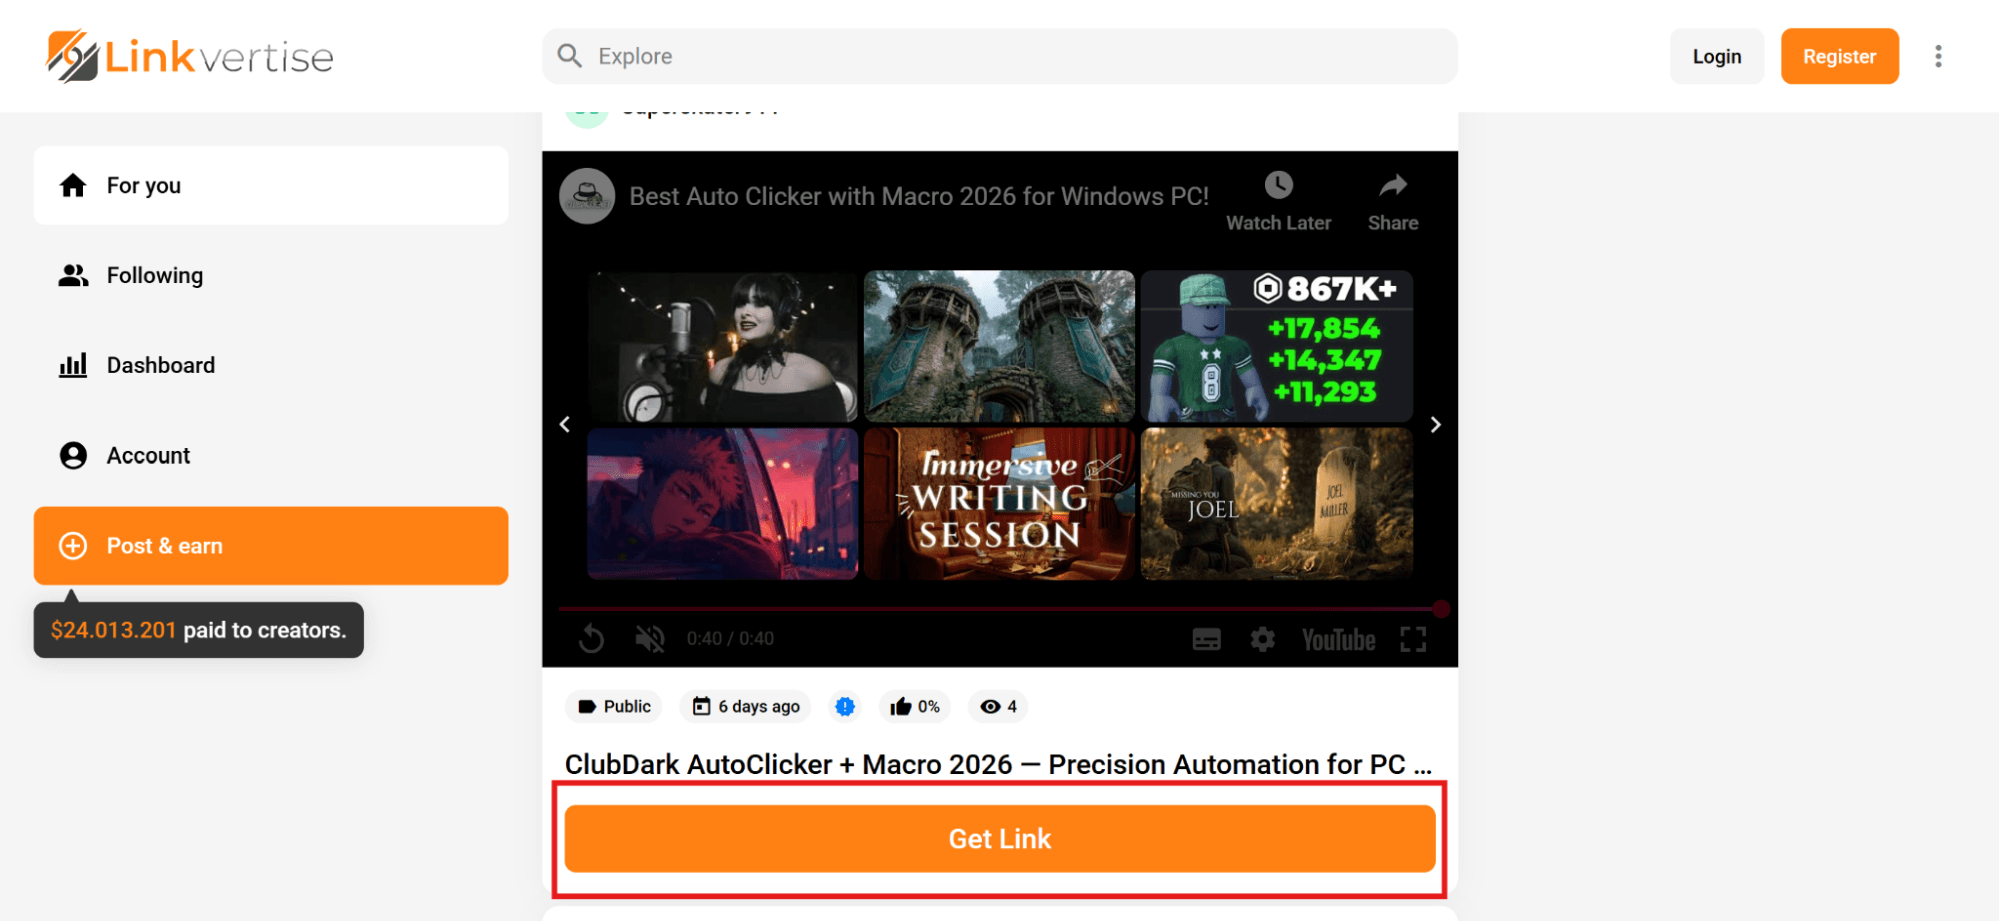Click the Get Link button

1000,839
